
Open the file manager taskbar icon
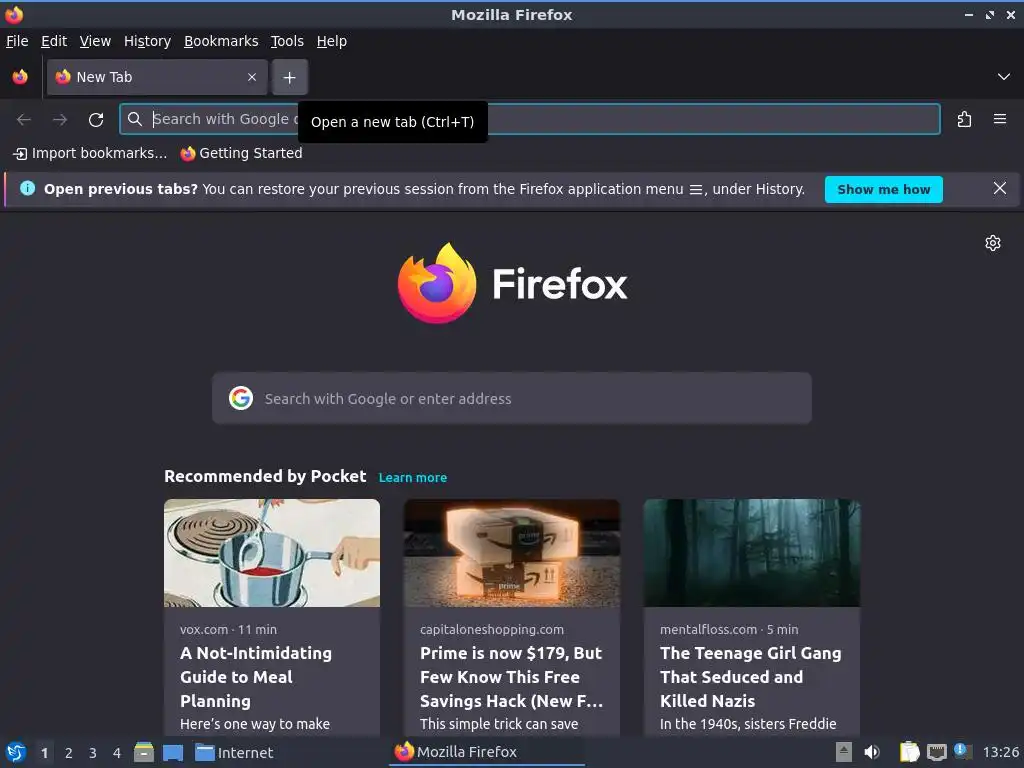144,752
